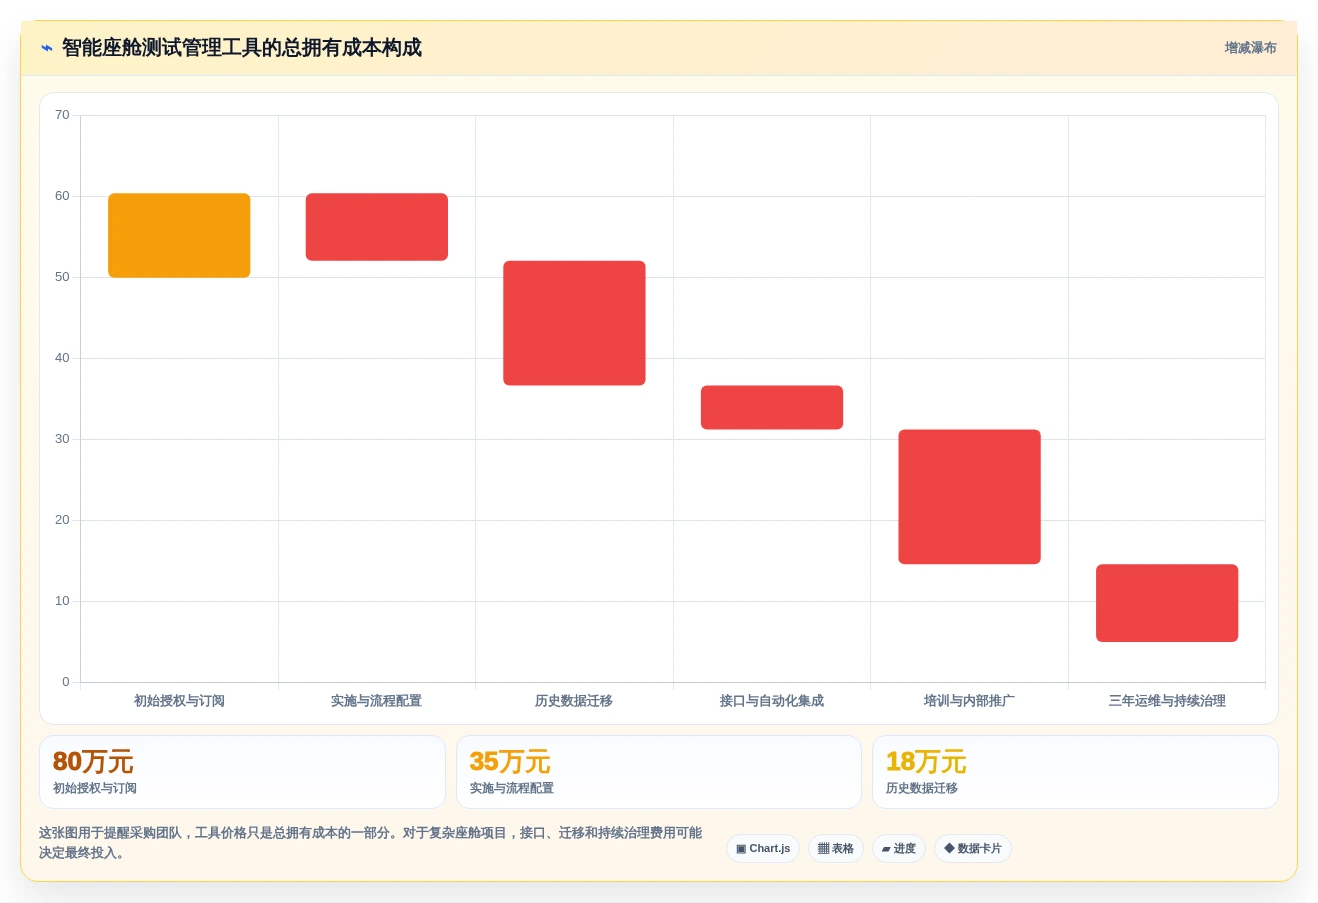
Task: Open the 18万元 cost card
Action: point(1075,772)
